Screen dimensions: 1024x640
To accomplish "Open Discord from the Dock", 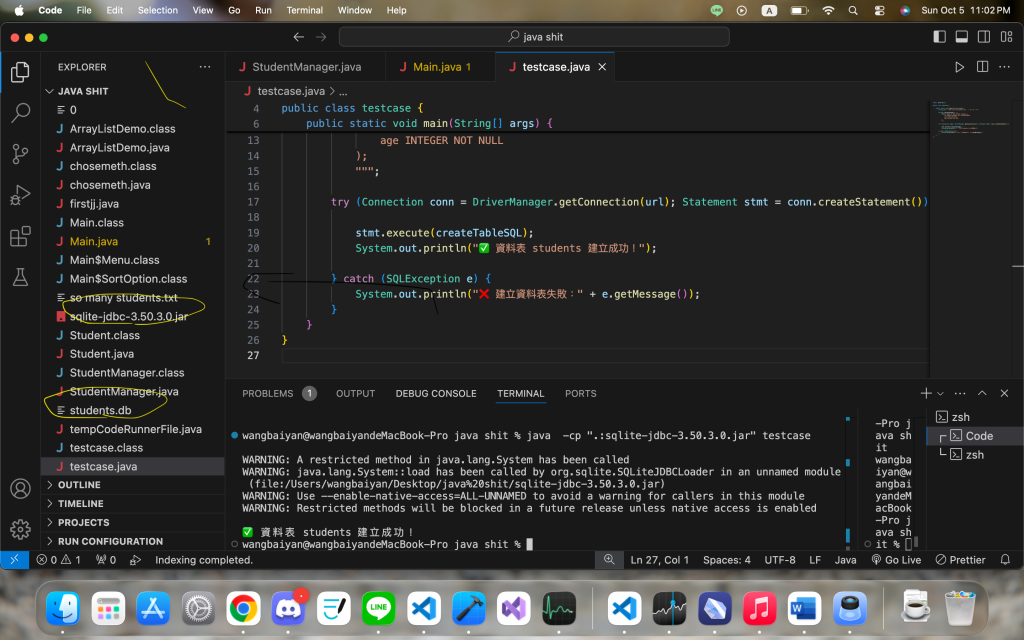I will (288, 609).
